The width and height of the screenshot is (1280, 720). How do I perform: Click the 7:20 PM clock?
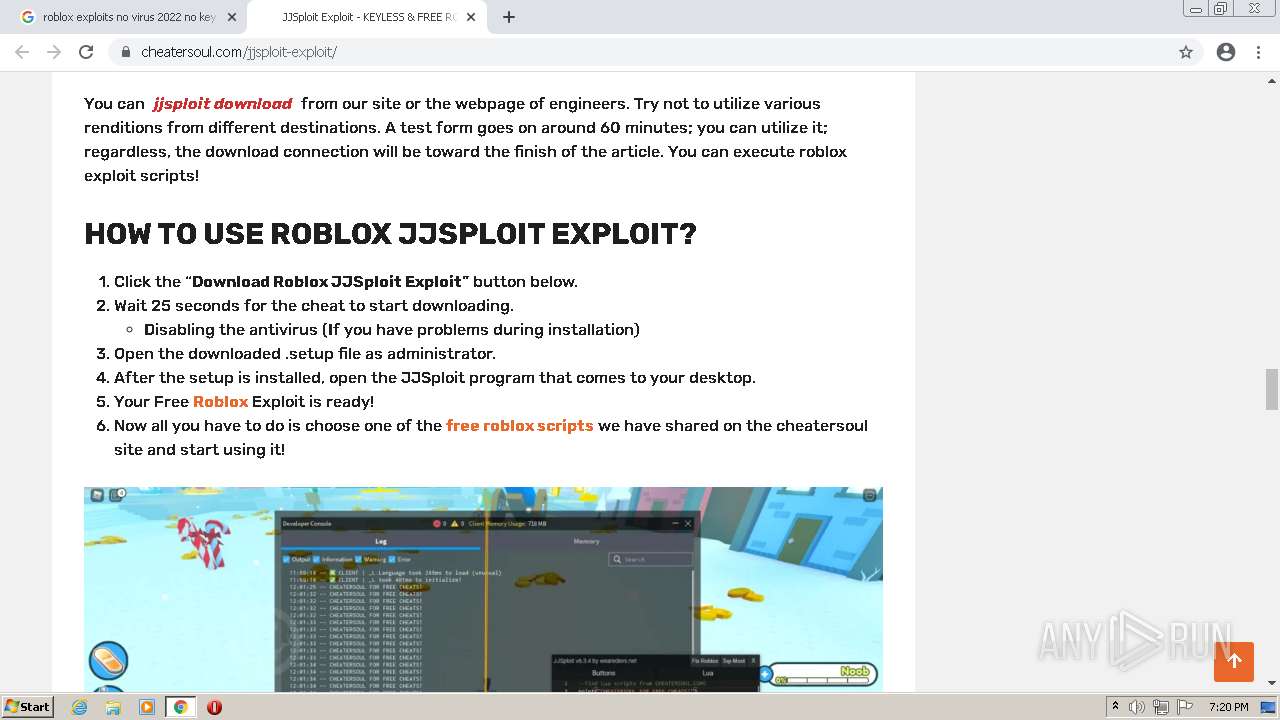(1229, 707)
